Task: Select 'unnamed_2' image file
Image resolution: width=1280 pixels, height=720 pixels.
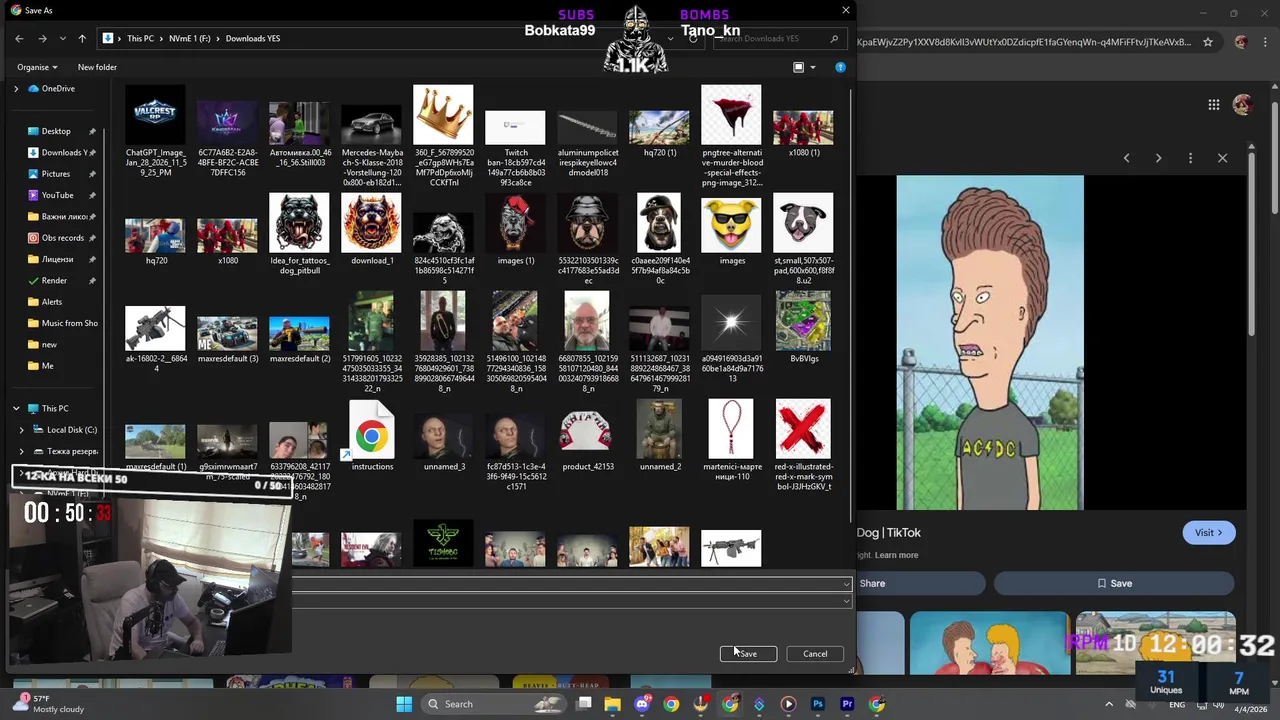Action: click(x=660, y=437)
